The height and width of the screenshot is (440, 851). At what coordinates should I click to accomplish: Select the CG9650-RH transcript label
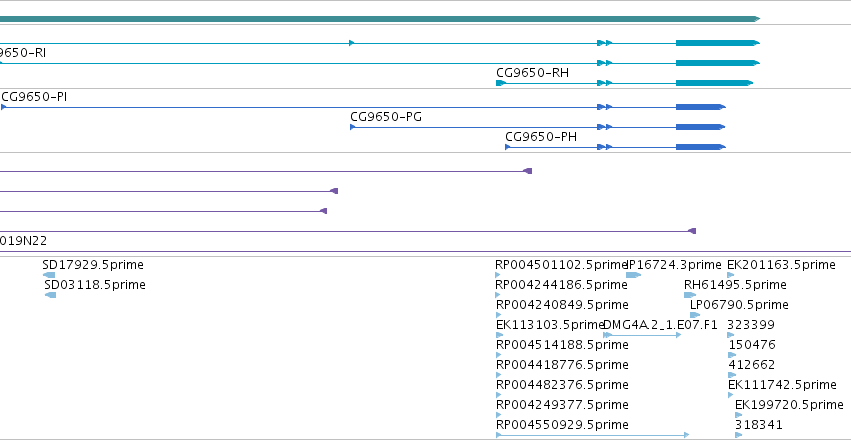(x=532, y=73)
